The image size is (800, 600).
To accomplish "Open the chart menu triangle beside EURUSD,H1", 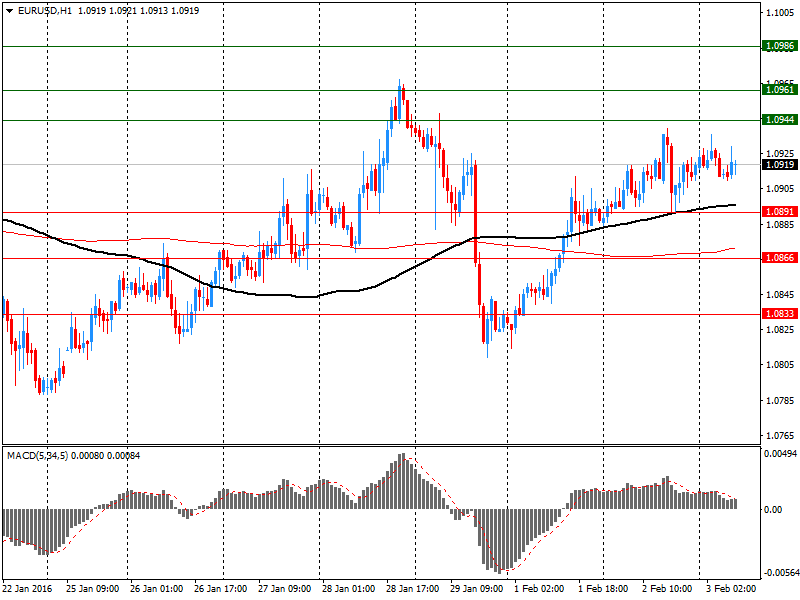I will (x=10, y=11).
